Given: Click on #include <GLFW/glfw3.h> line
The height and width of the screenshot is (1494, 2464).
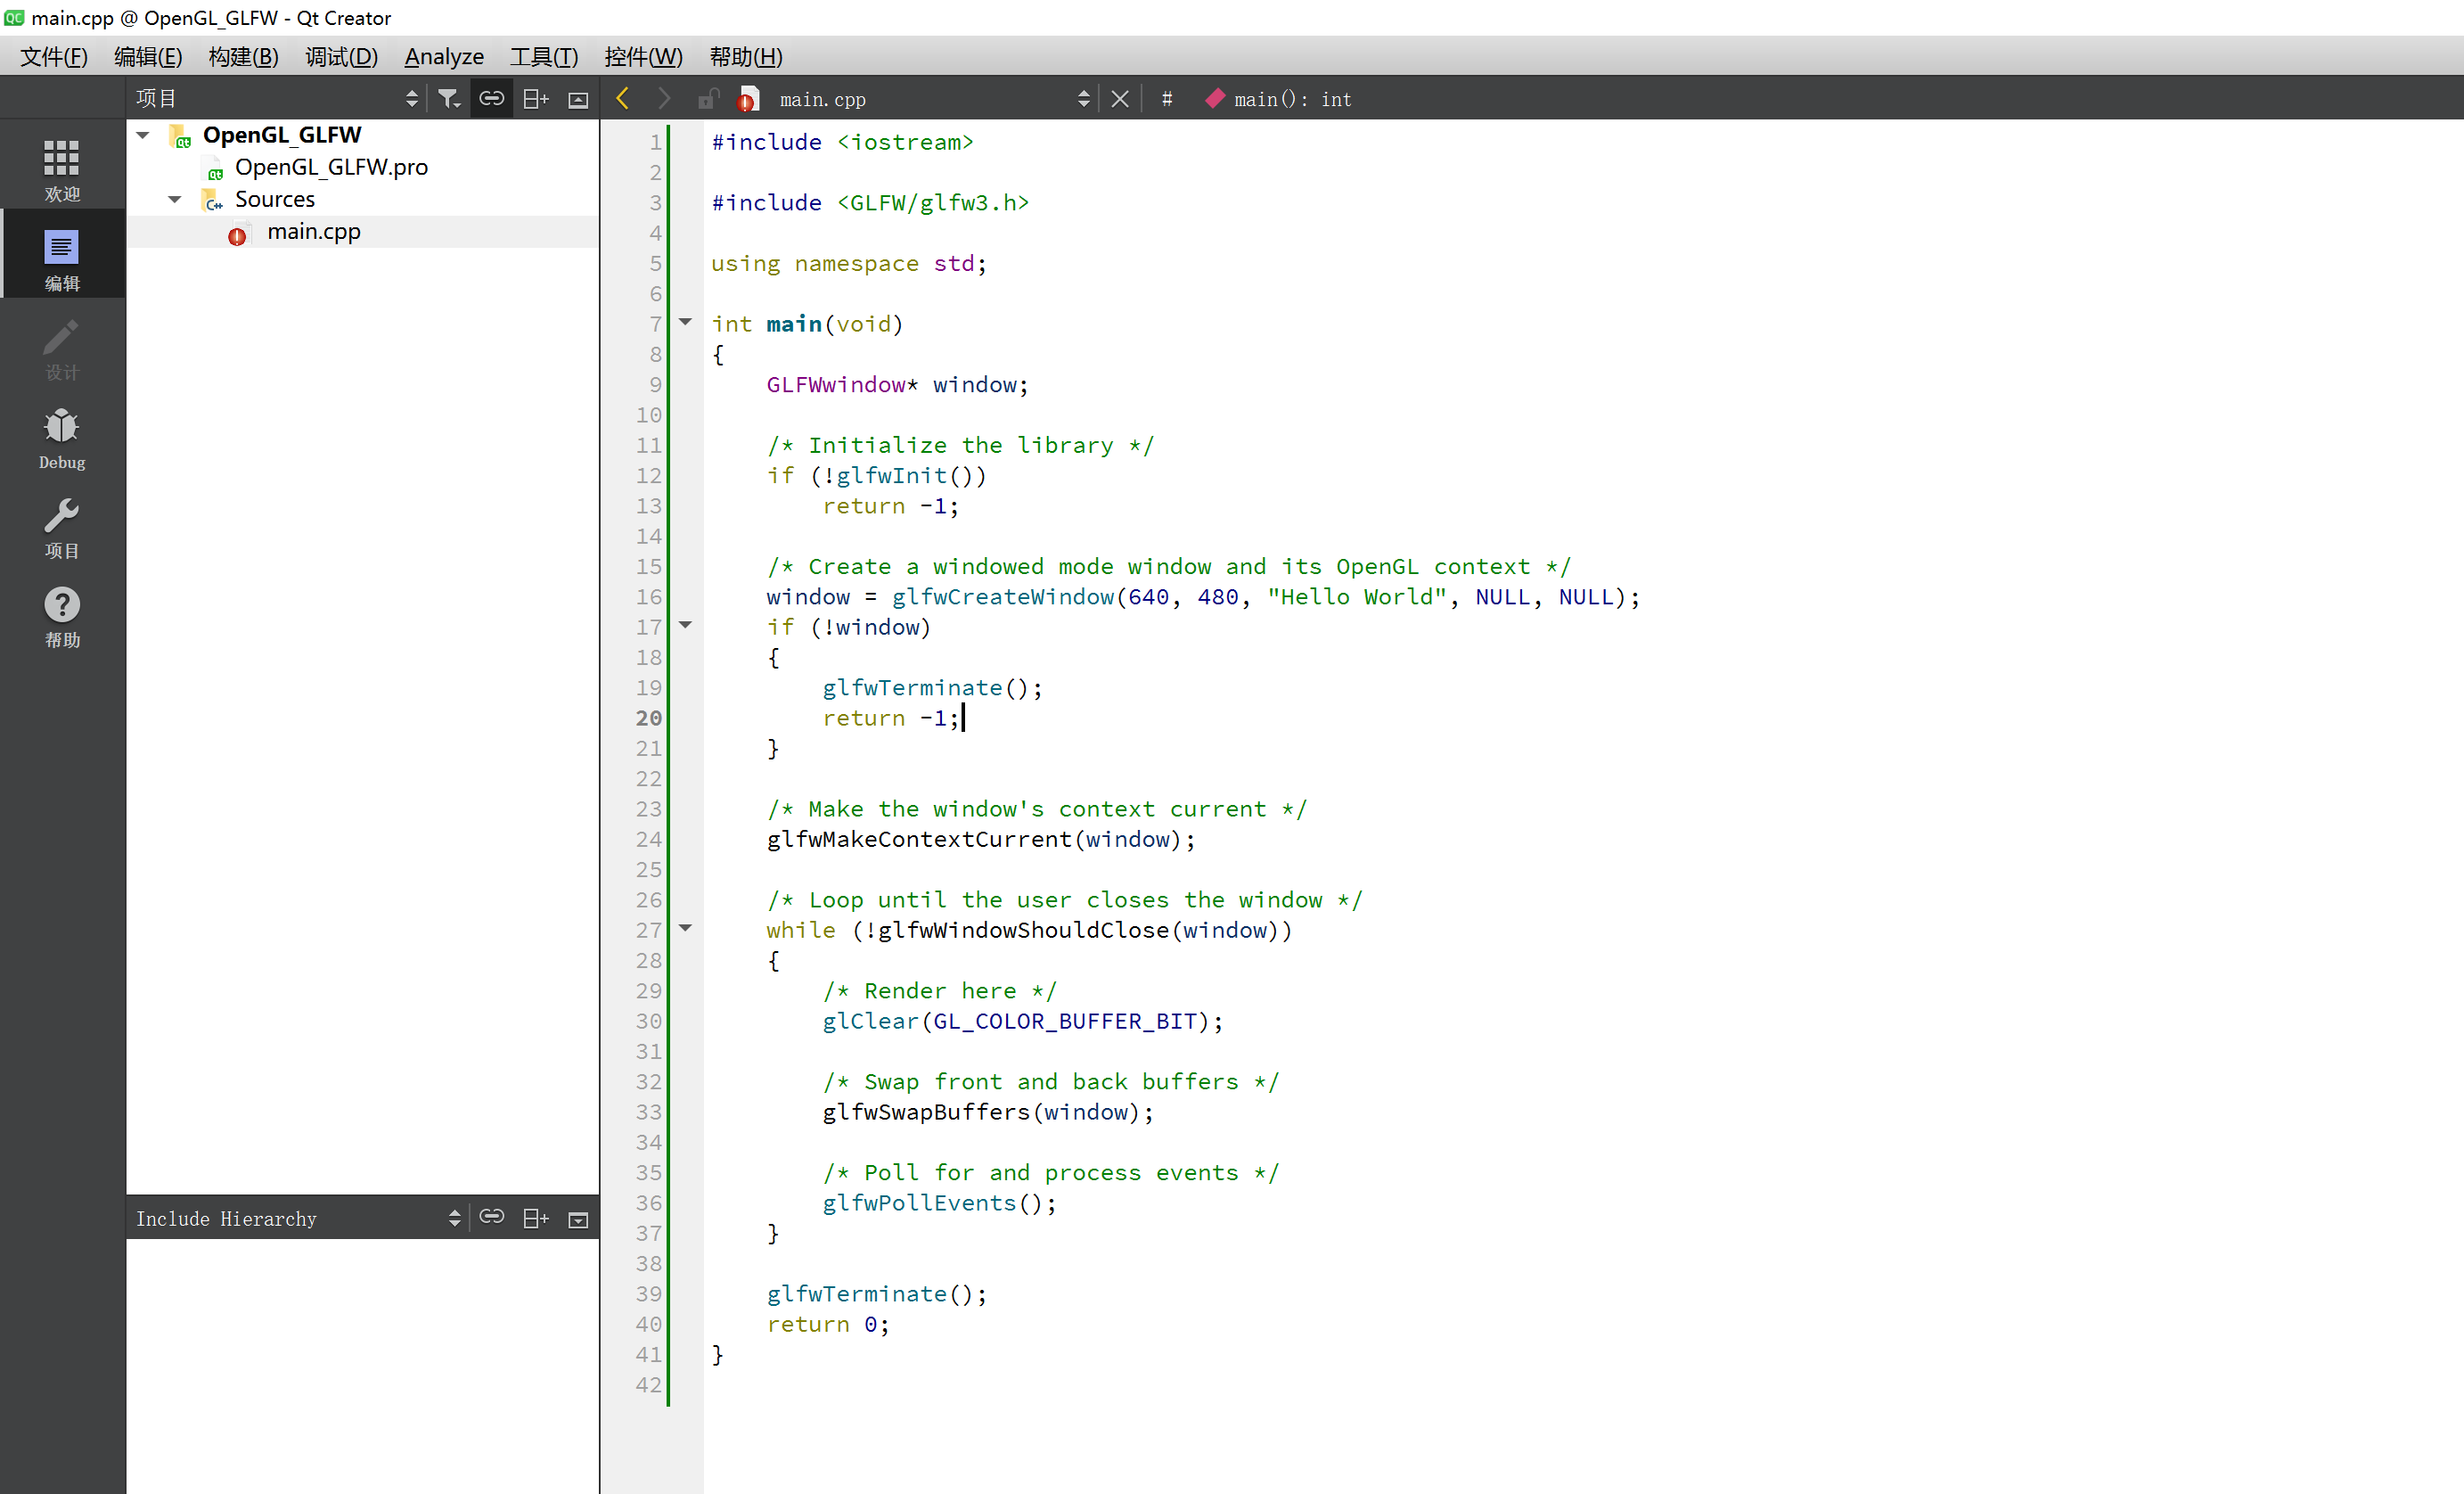Looking at the screenshot, I should 870,203.
